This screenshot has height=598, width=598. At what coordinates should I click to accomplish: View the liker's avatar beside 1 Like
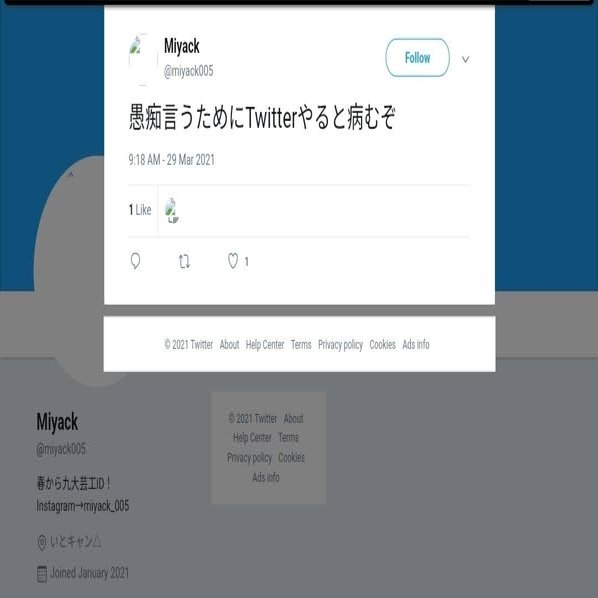click(171, 210)
